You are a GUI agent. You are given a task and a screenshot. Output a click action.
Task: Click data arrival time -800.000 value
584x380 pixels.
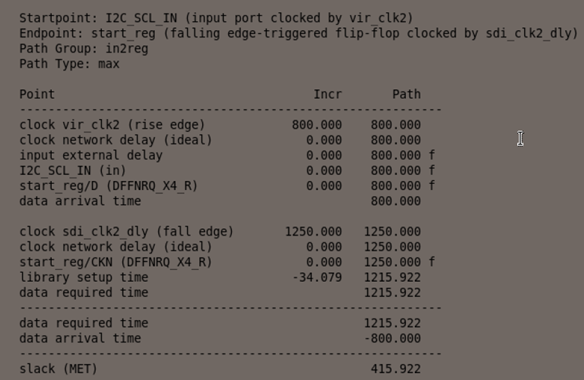(x=392, y=338)
